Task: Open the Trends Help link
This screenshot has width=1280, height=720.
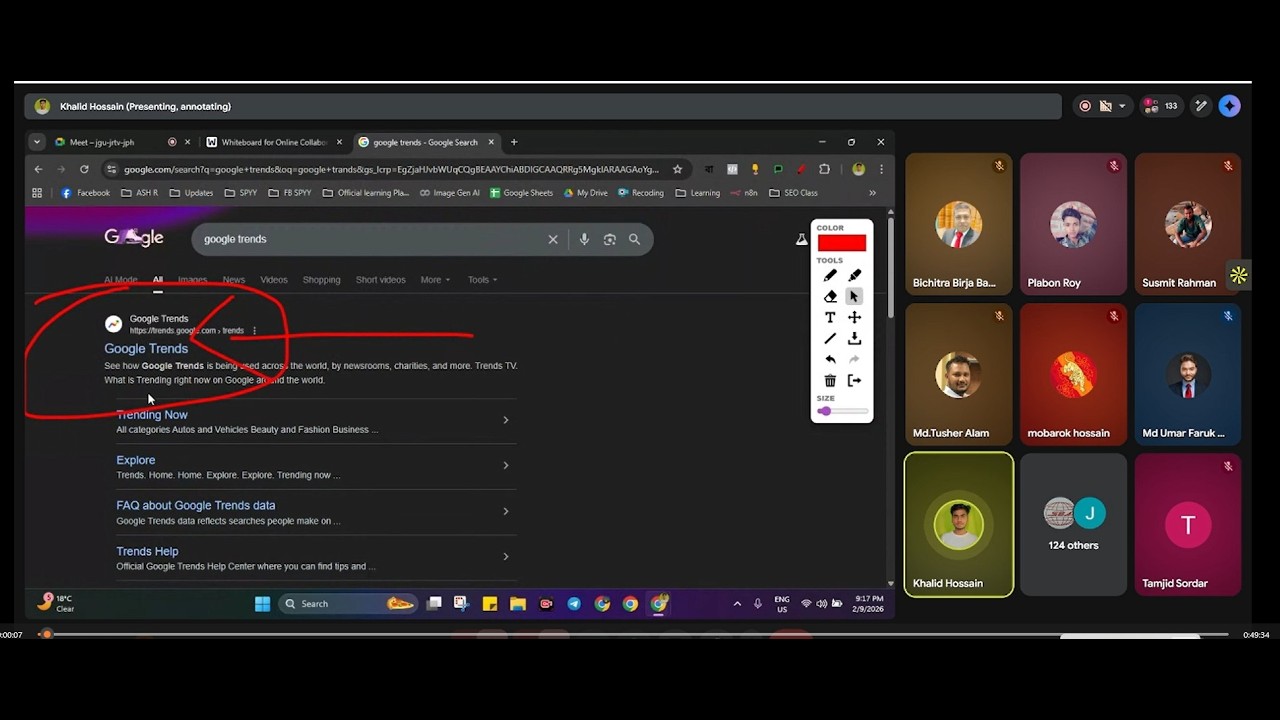Action: pos(147,551)
